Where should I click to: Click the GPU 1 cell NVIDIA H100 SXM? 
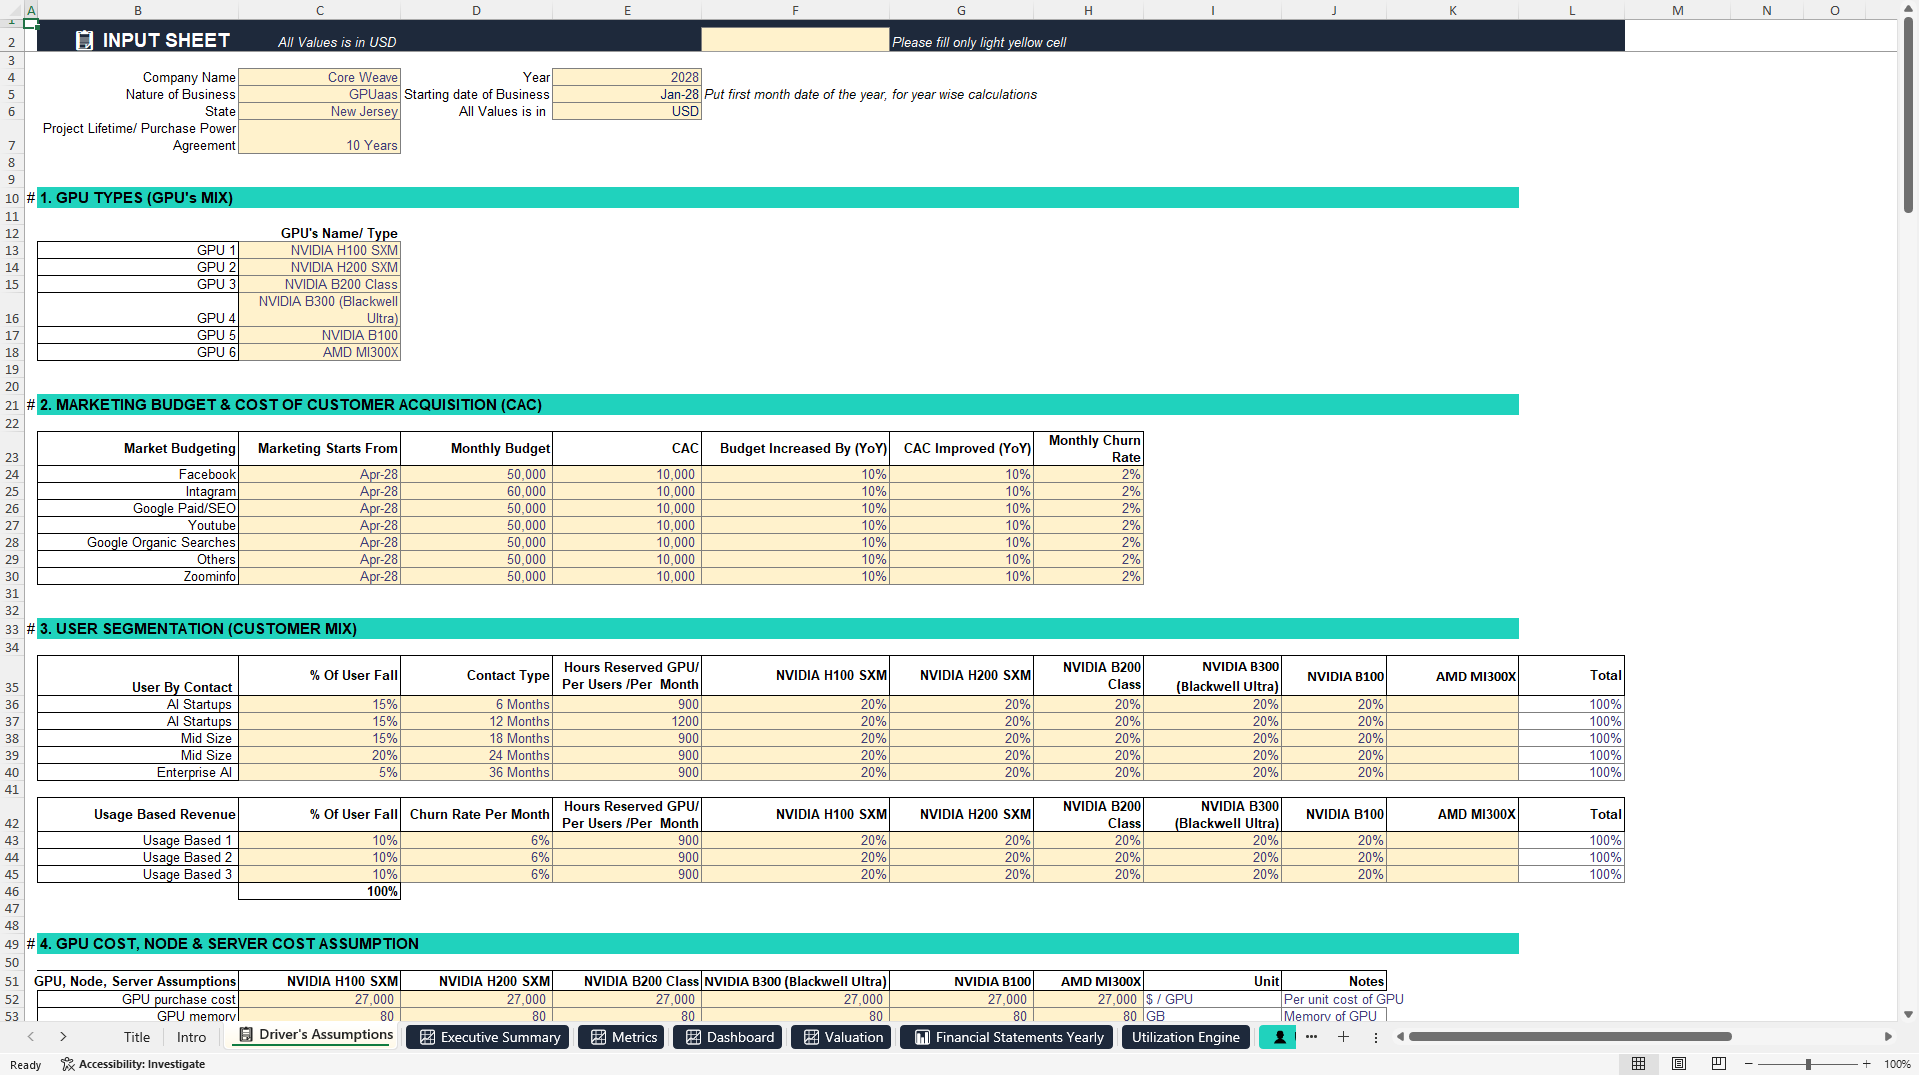click(320, 250)
